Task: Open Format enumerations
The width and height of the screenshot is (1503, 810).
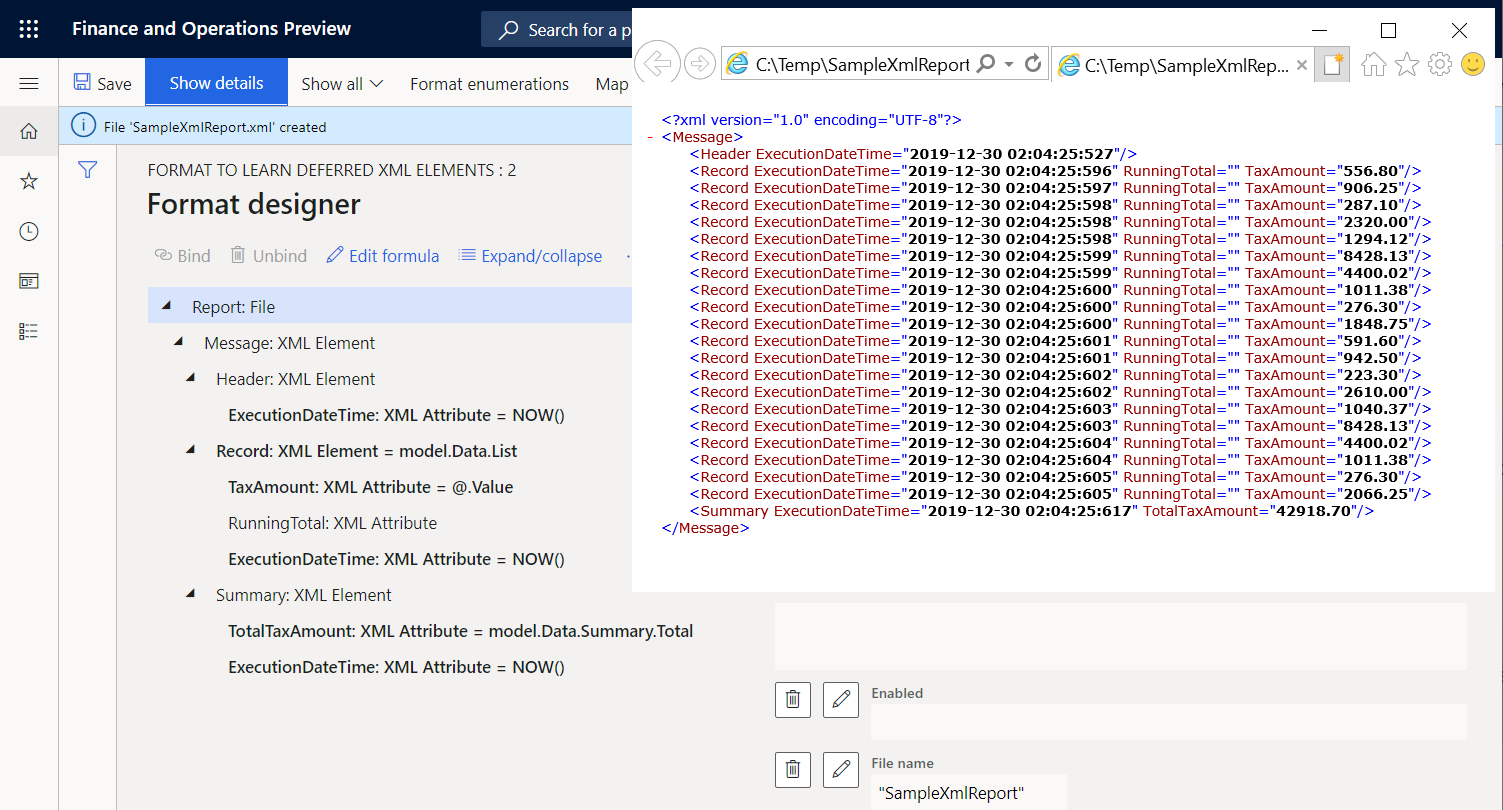Action: point(489,84)
